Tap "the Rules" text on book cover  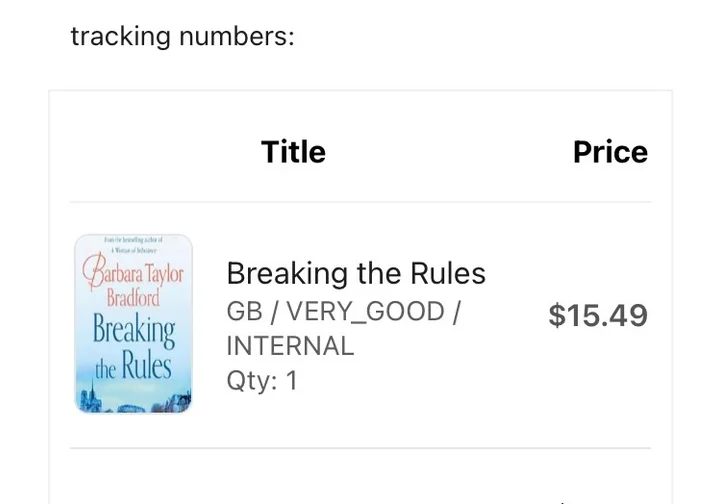point(133,367)
